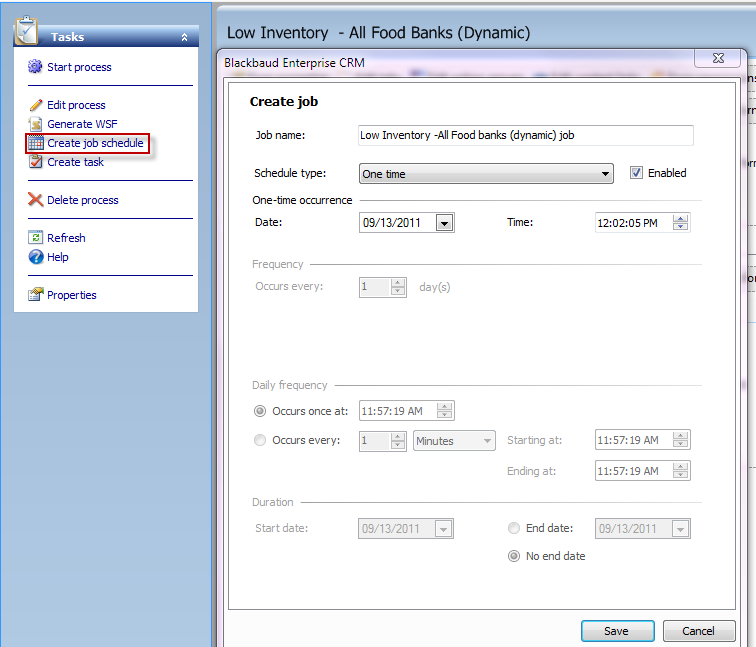The image size is (756, 647).
Task: Click the Occurs every day(s) spinner
Action: click(398, 287)
